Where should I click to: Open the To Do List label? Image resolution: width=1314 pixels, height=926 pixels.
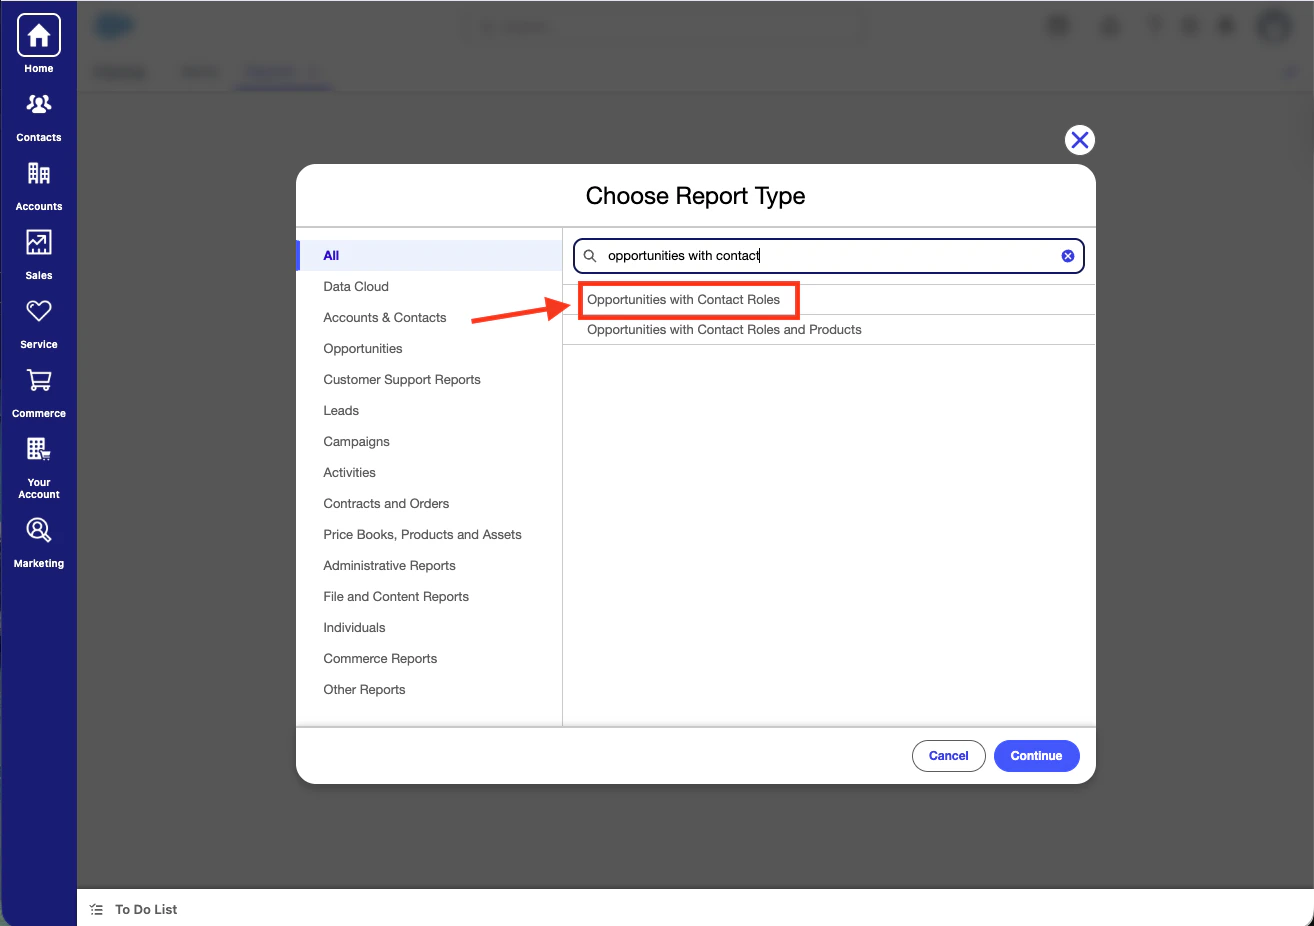(x=146, y=909)
